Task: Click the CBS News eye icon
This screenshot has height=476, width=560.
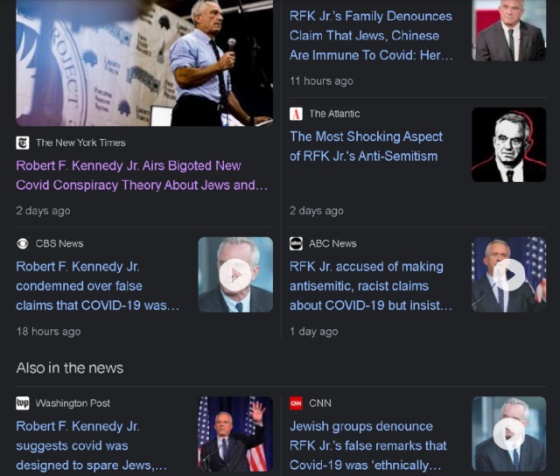Action: tap(22, 244)
